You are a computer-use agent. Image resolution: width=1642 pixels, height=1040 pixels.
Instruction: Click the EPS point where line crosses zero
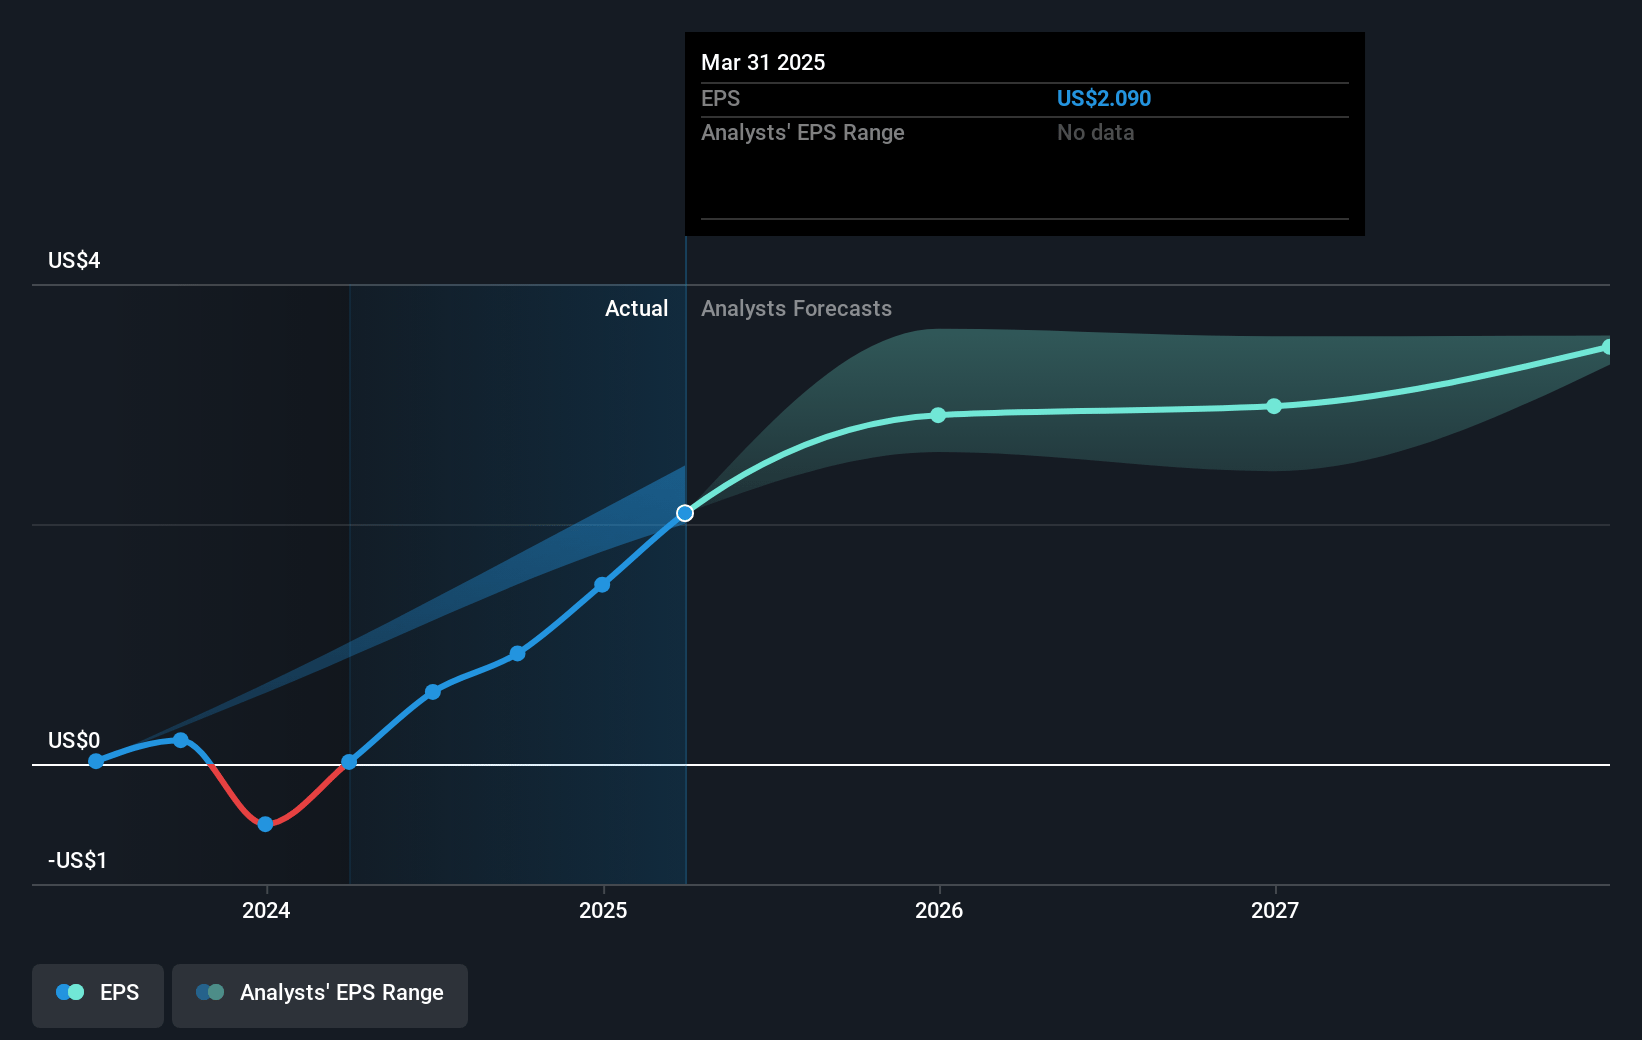point(349,762)
